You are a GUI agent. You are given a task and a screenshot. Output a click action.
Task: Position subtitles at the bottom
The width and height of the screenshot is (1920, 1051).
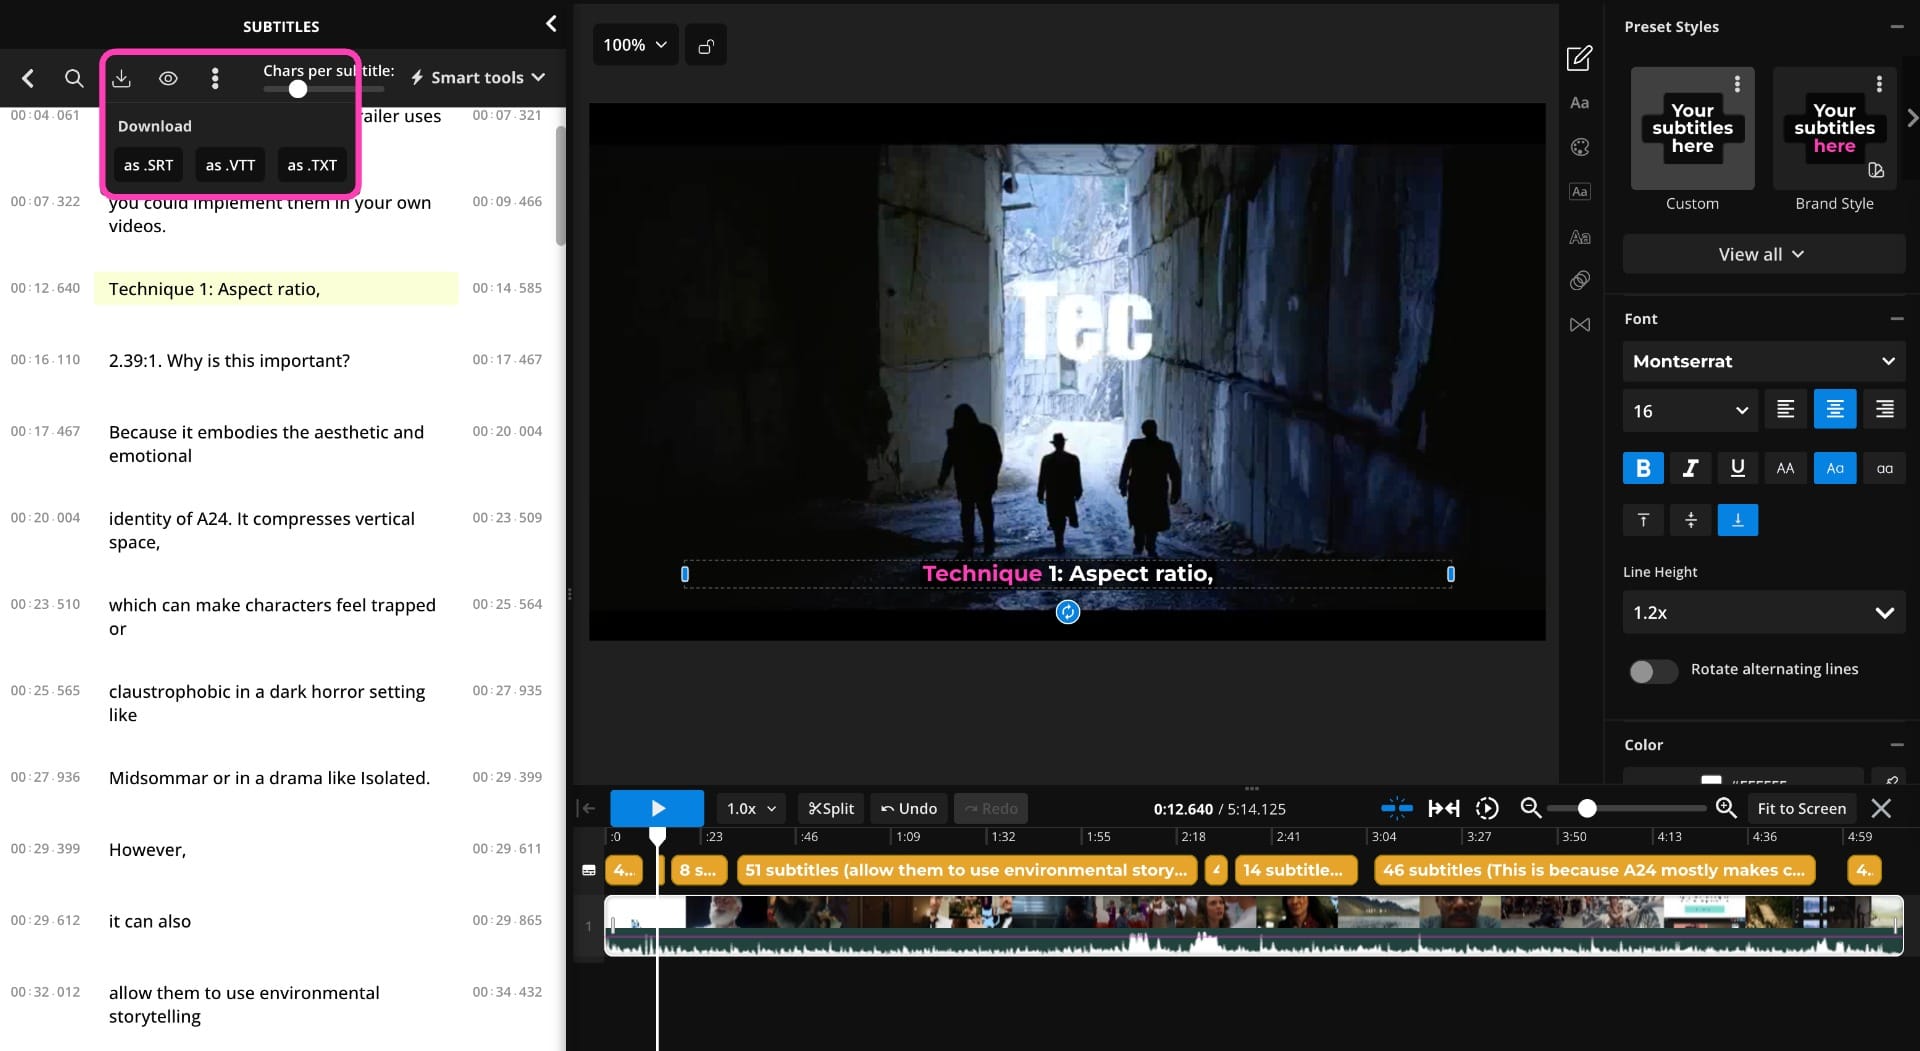point(1738,520)
